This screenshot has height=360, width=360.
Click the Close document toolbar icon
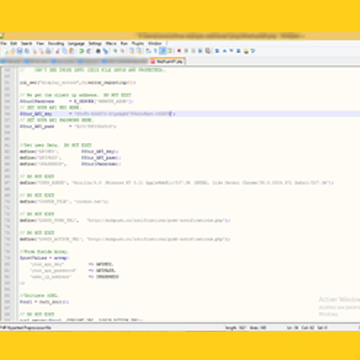[x=35, y=51]
